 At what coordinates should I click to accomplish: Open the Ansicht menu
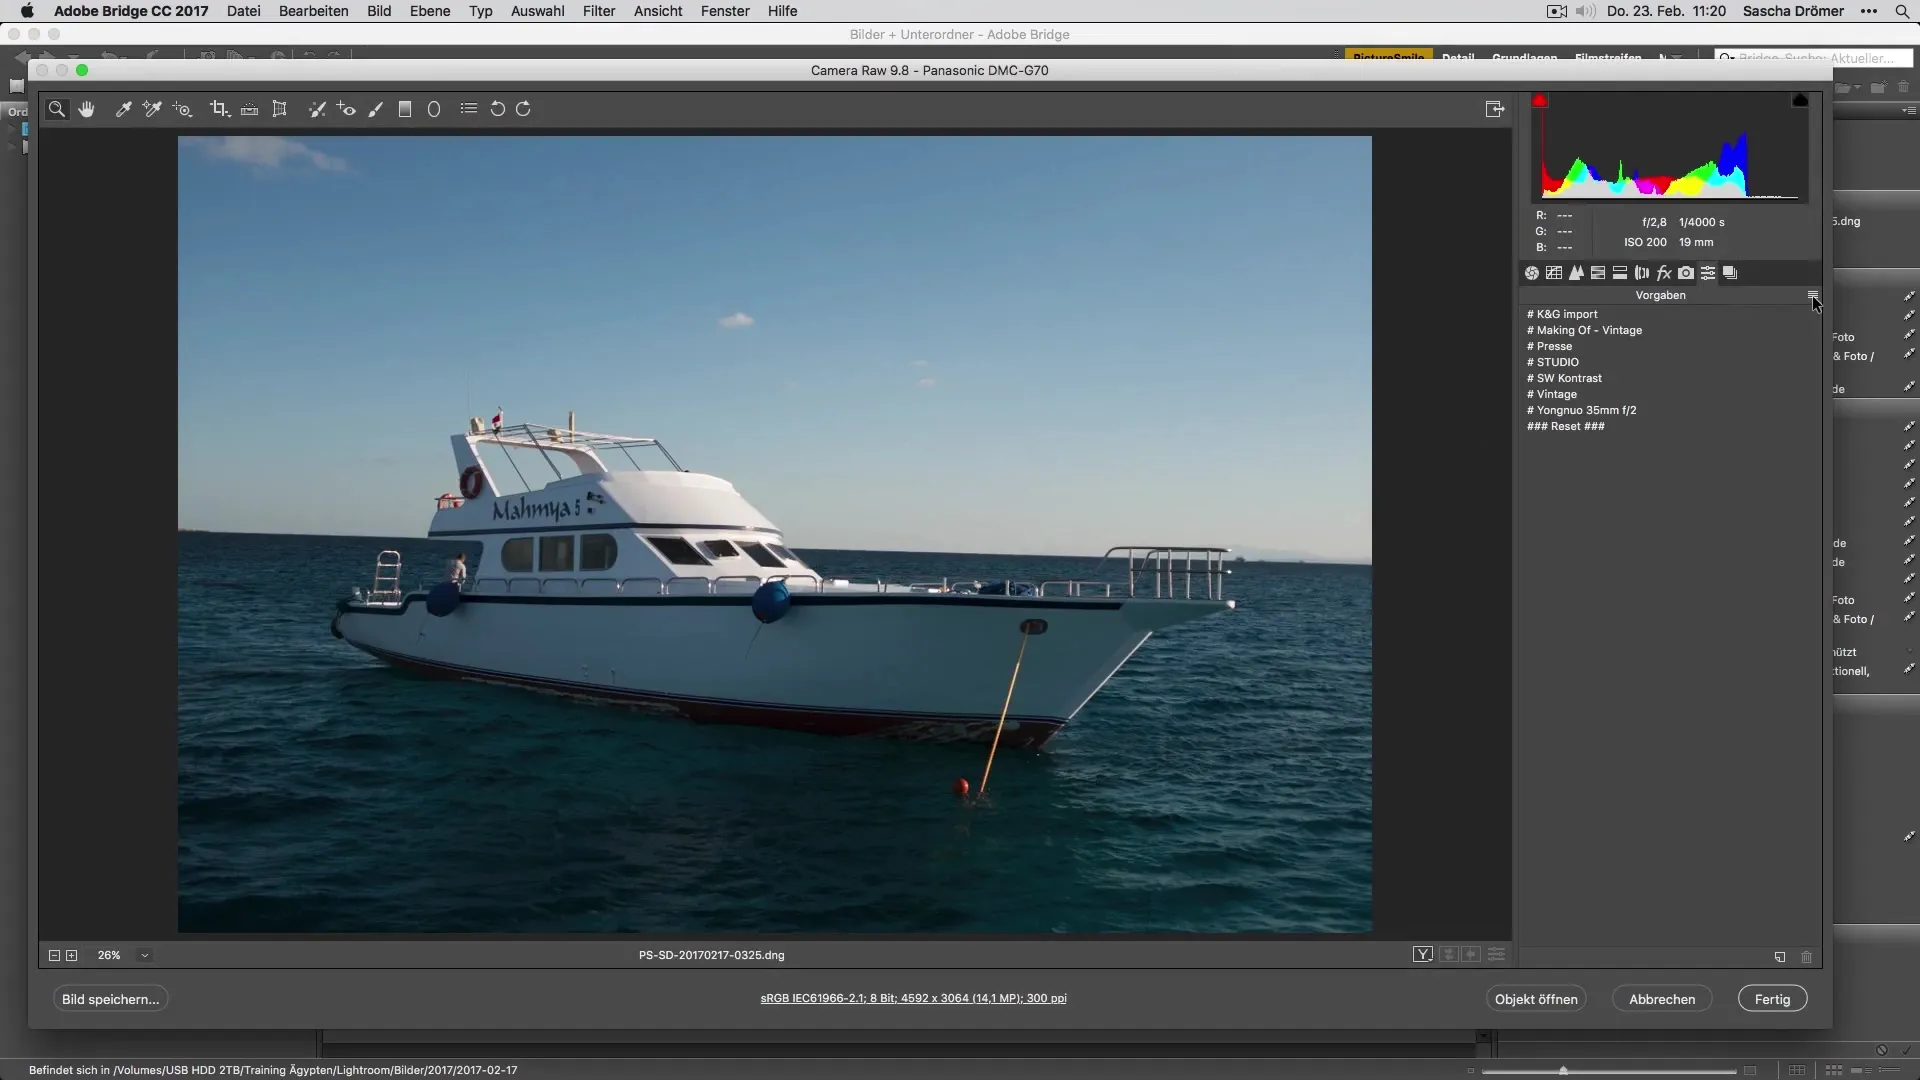pos(657,11)
